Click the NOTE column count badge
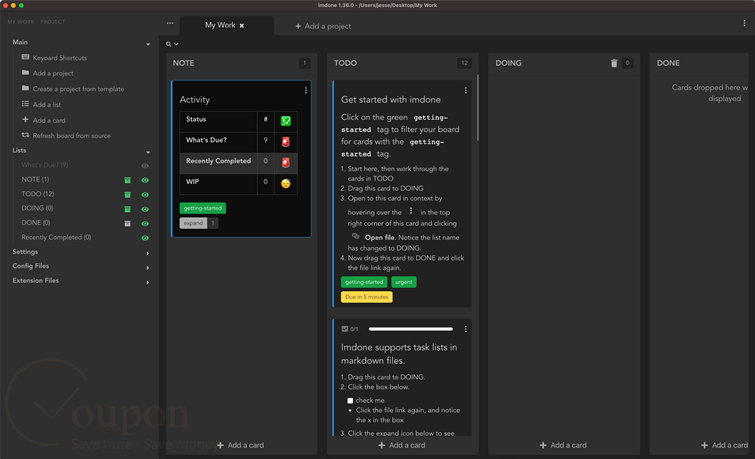Screen dimensions: 755x459 [x=304, y=63]
